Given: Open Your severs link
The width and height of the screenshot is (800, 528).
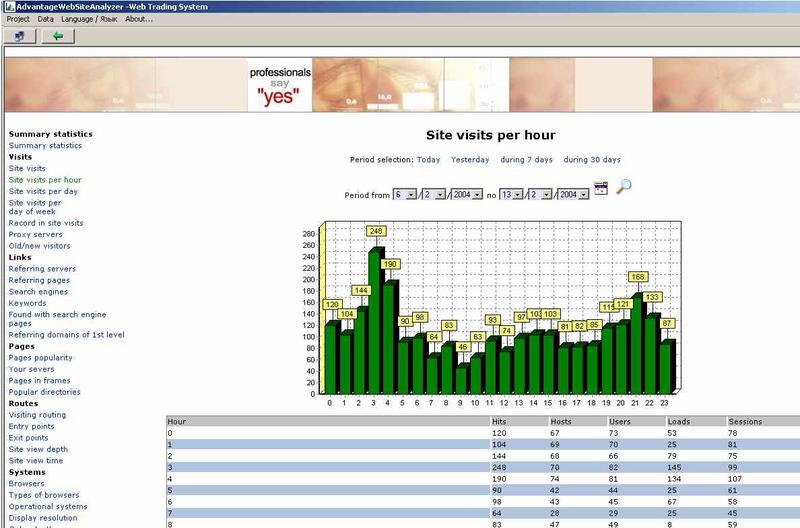Looking at the screenshot, I should pyautogui.click(x=31, y=369).
